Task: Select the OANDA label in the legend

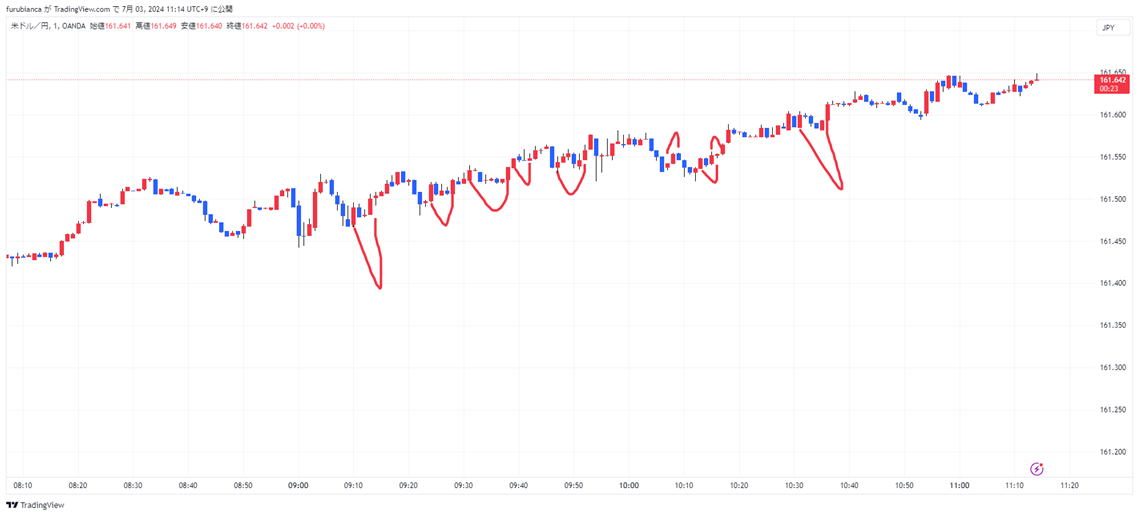Action: [x=72, y=26]
